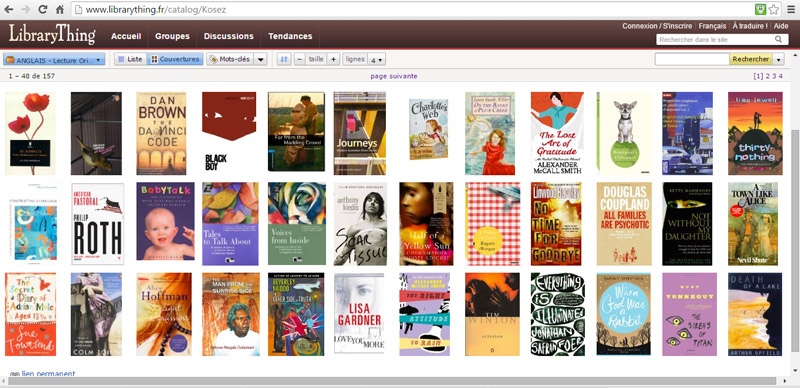Open Everything Is Illuminated cover
This screenshot has height=388, width=800.
558,314
